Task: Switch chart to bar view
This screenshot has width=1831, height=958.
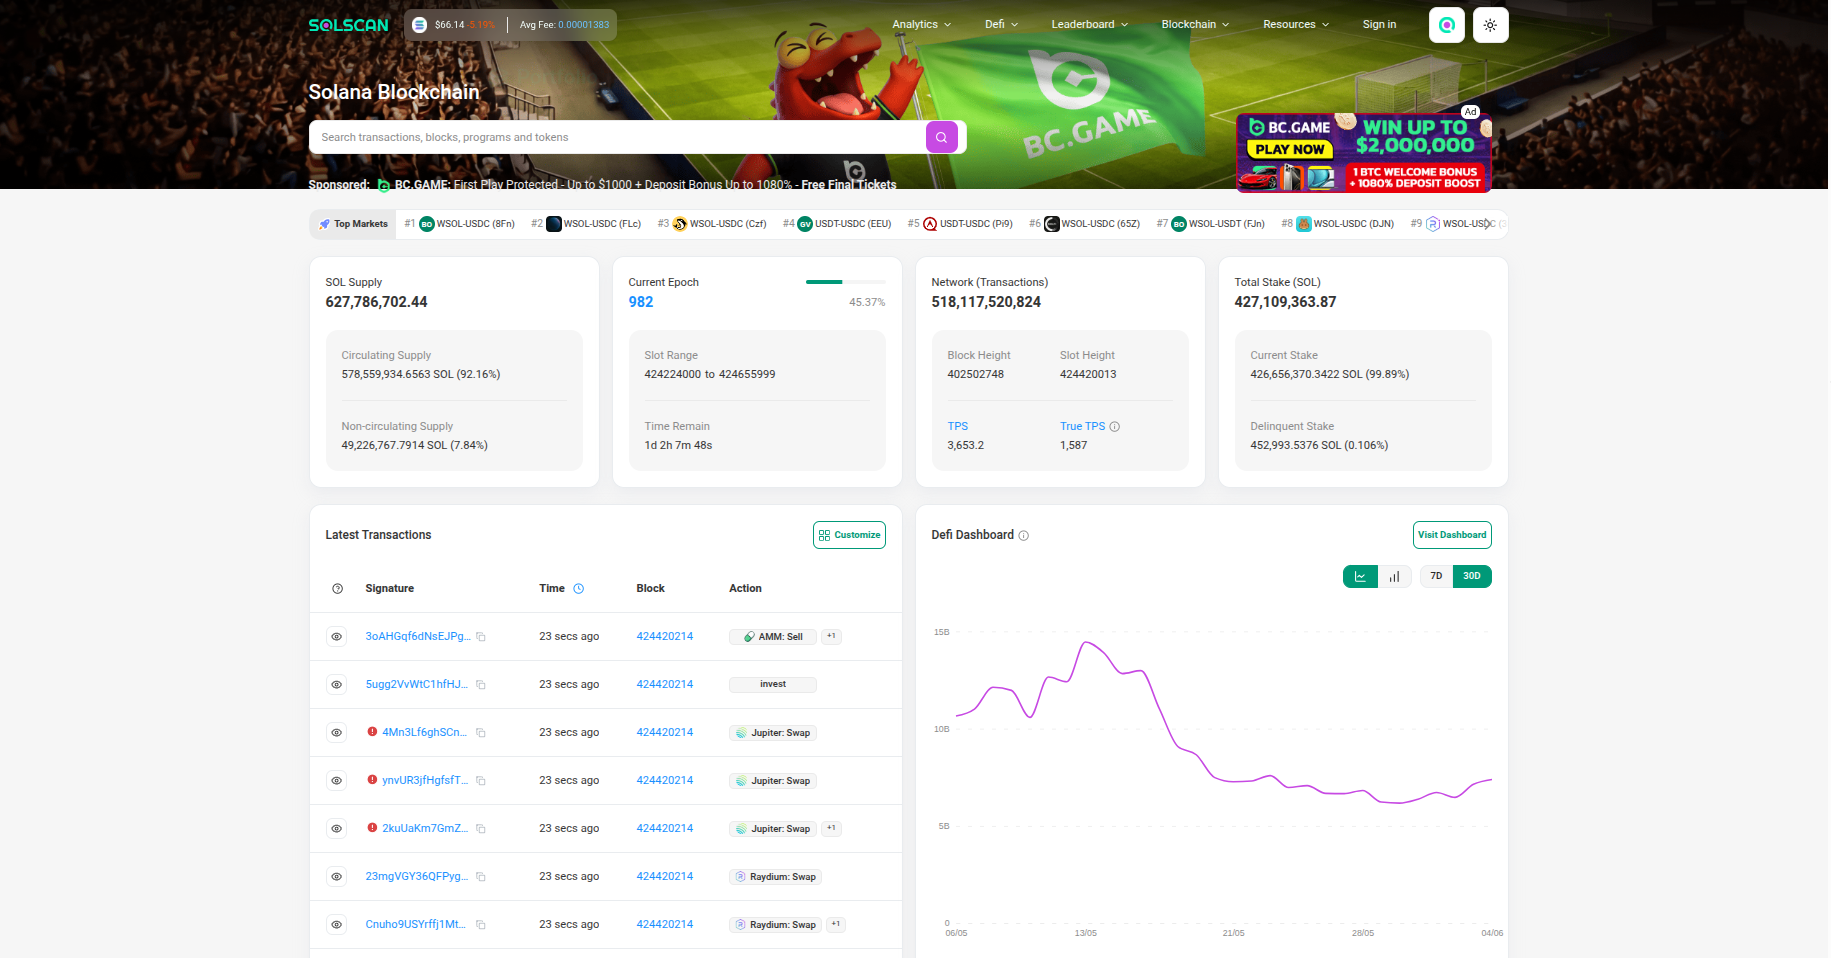Action: pyautogui.click(x=1394, y=576)
